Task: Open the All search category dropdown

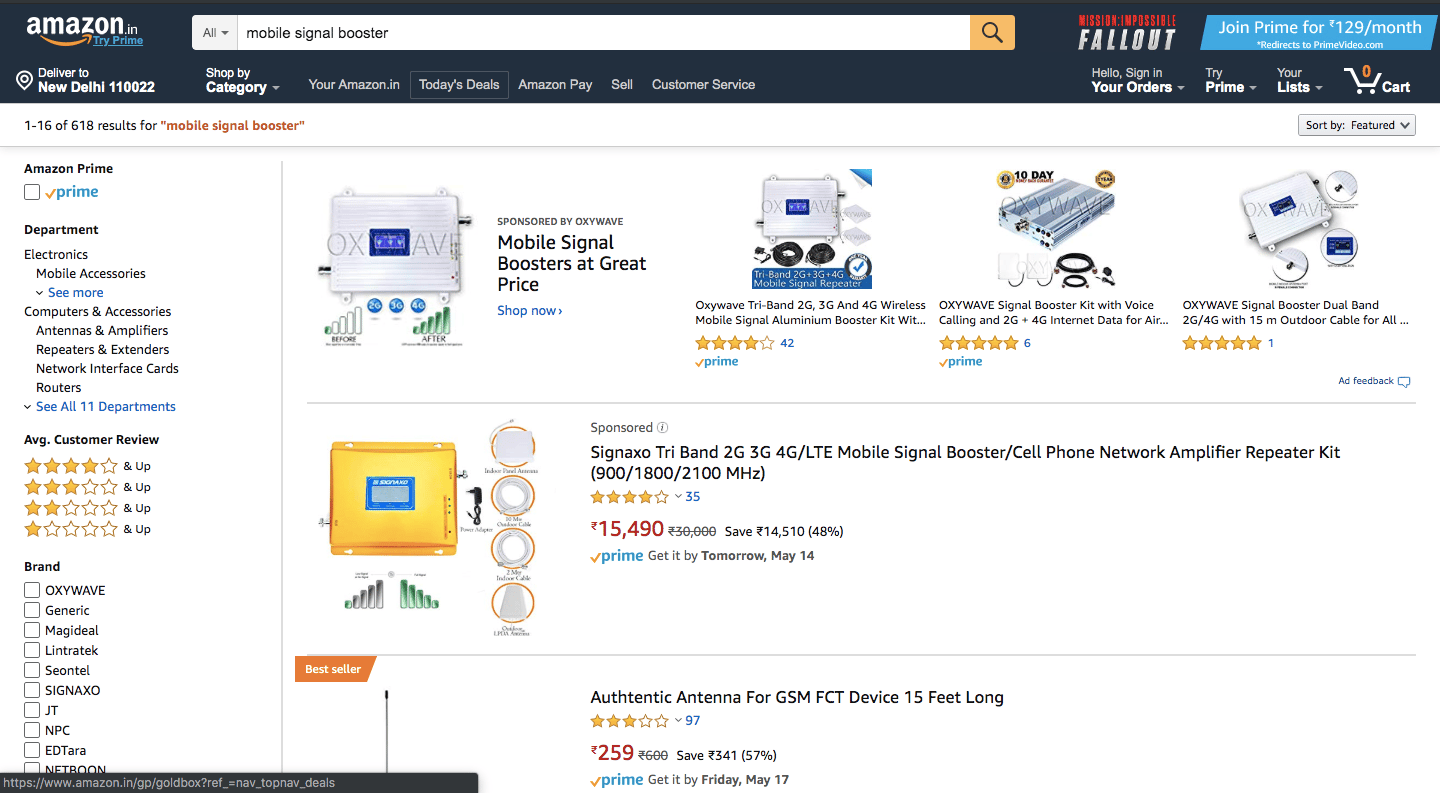Action: click(x=215, y=33)
